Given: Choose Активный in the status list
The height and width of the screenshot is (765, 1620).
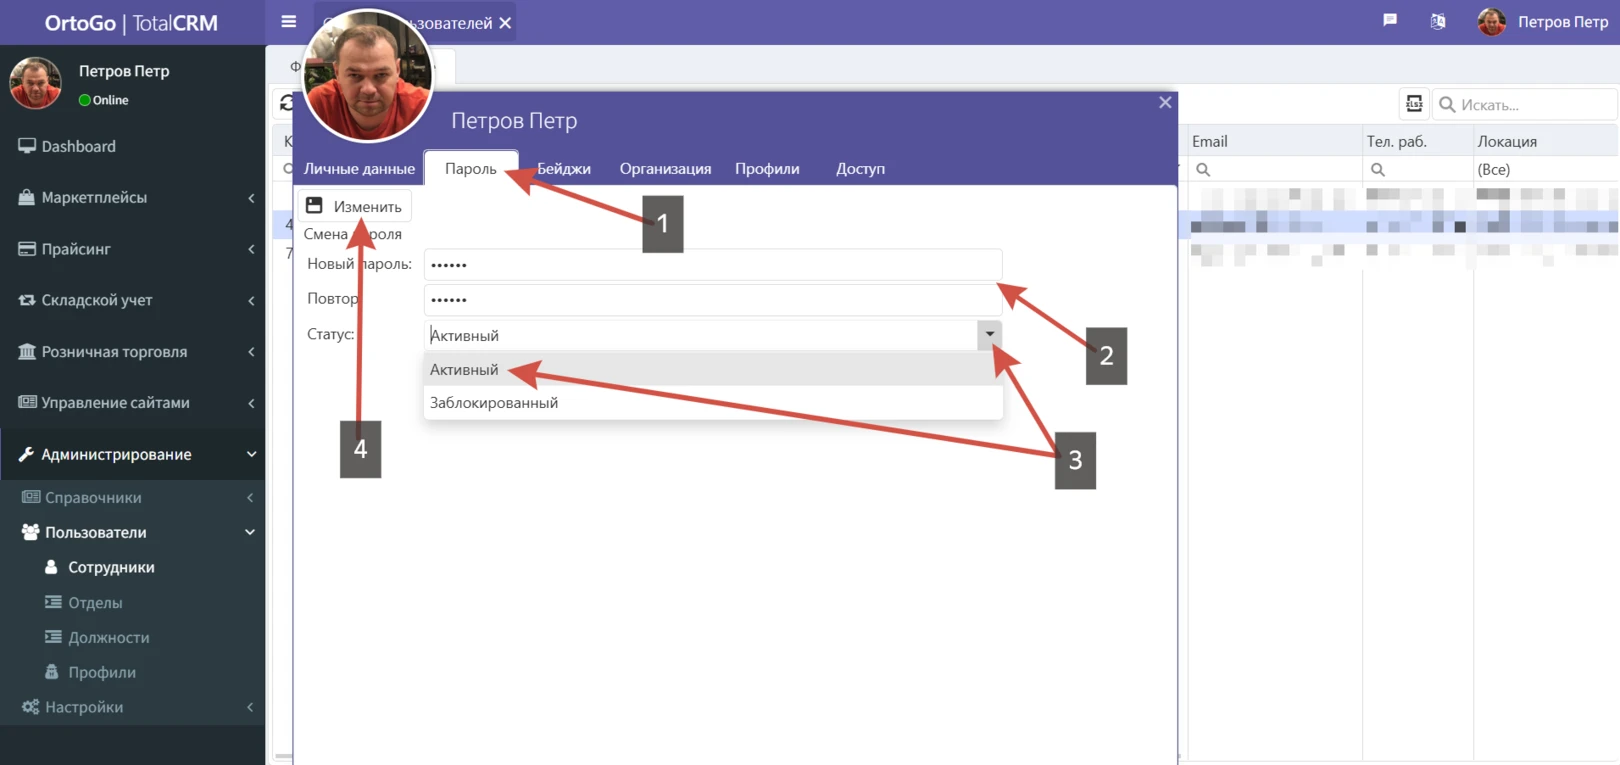Looking at the screenshot, I should (464, 370).
